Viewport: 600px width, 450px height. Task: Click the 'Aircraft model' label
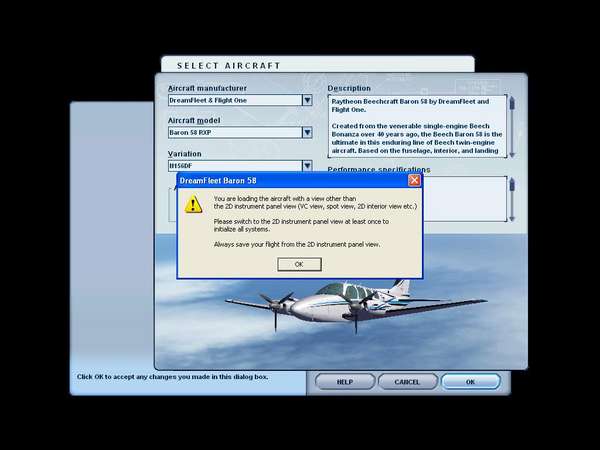pos(194,121)
